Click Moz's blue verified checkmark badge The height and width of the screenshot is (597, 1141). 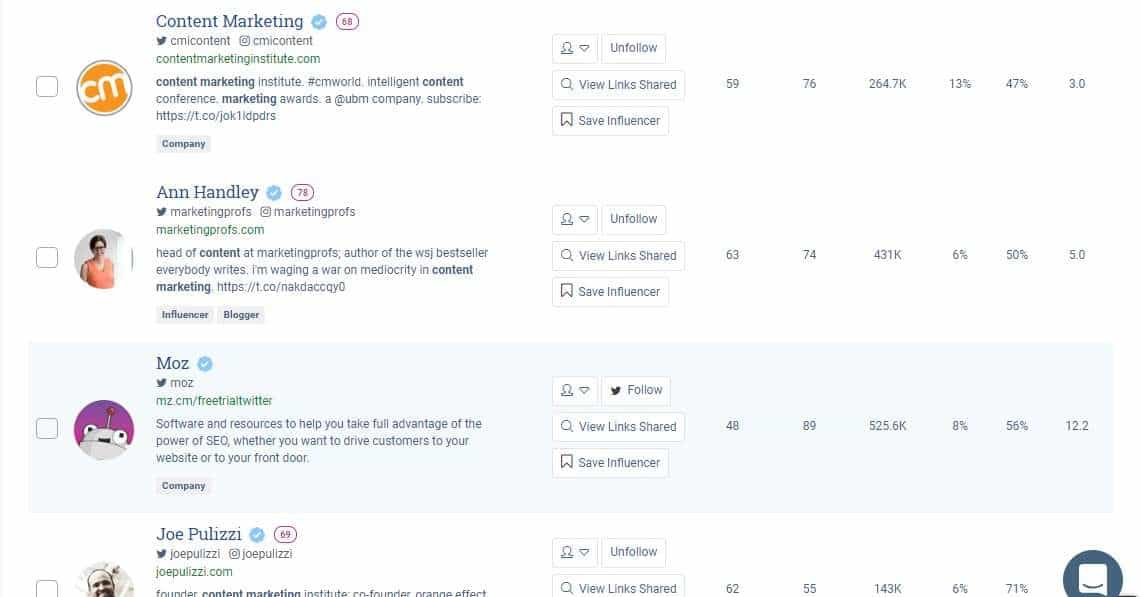[205, 363]
